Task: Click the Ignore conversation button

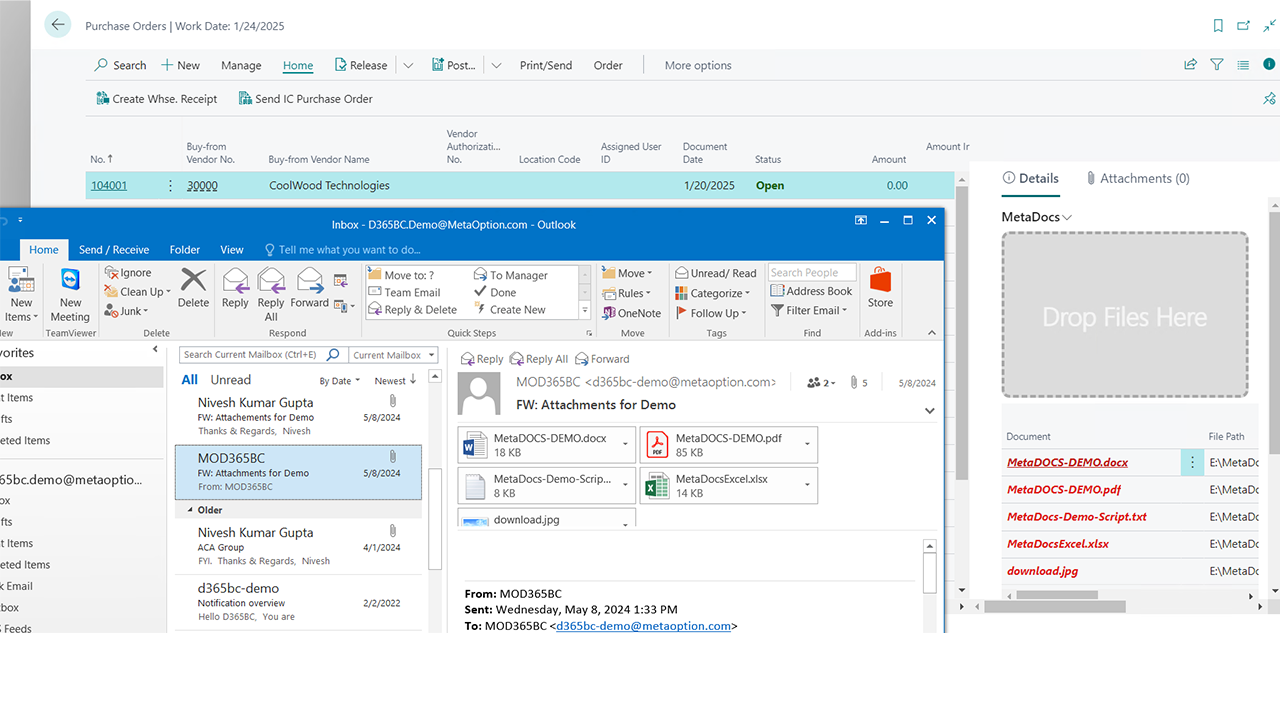Action: tap(128, 273)
